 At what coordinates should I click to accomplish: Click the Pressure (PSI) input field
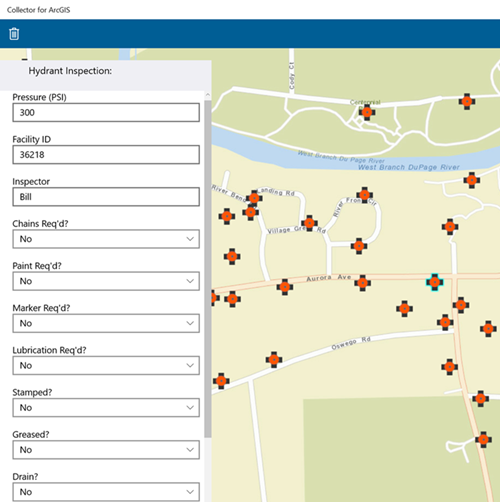click(106, 112)
